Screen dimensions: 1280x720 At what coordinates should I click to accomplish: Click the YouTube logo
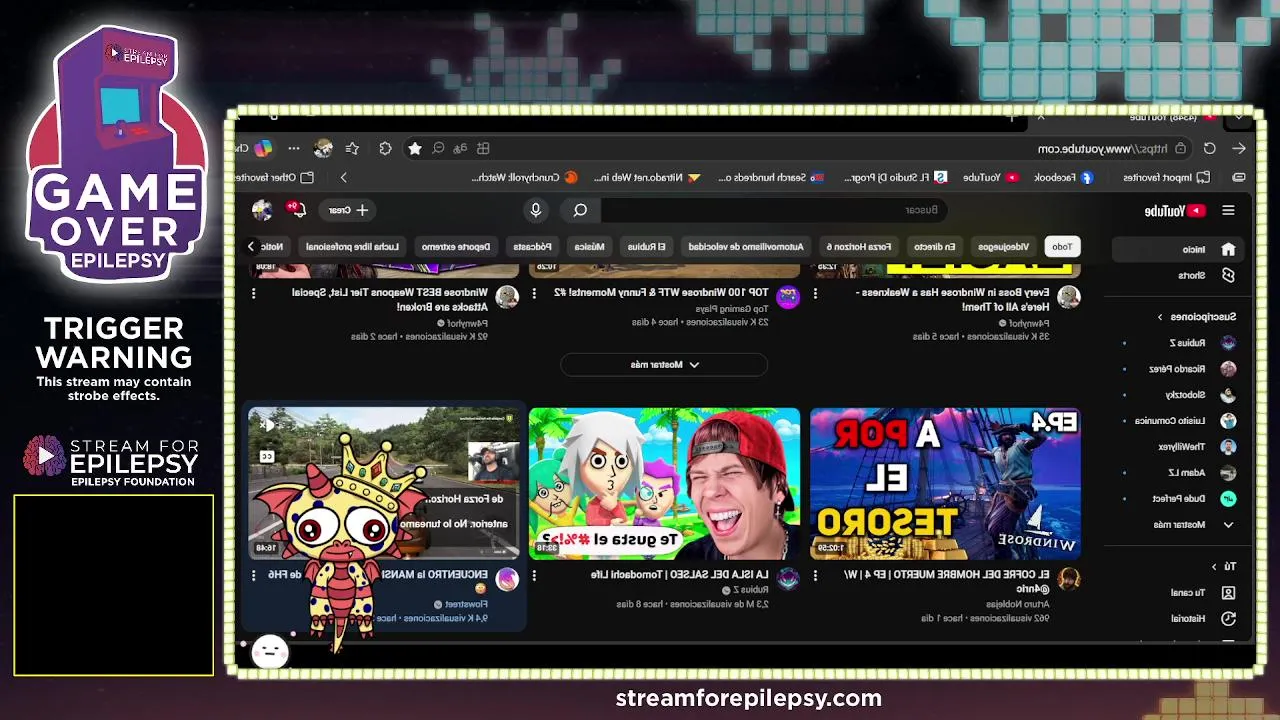pyautogui.click(x=1175, y=211)
